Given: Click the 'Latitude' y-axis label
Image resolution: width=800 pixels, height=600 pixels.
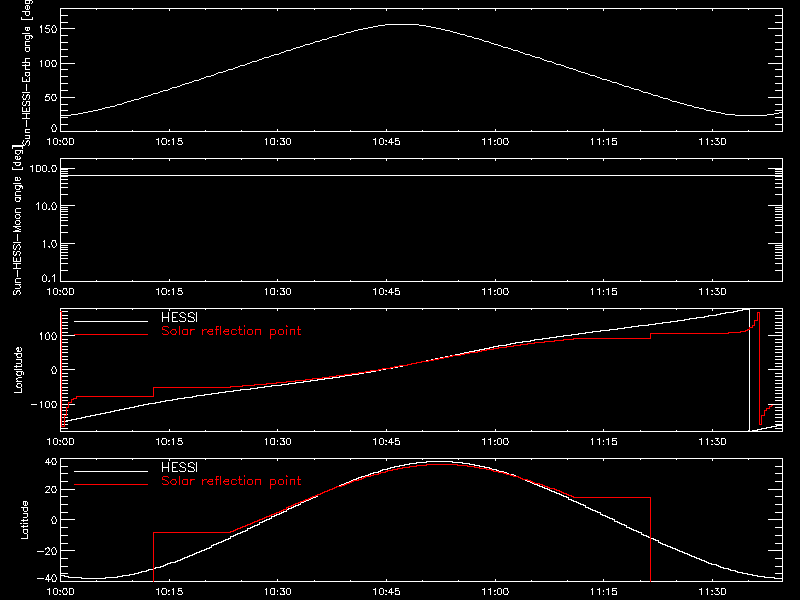Looking at the screenshot, I should pos(24,520).
